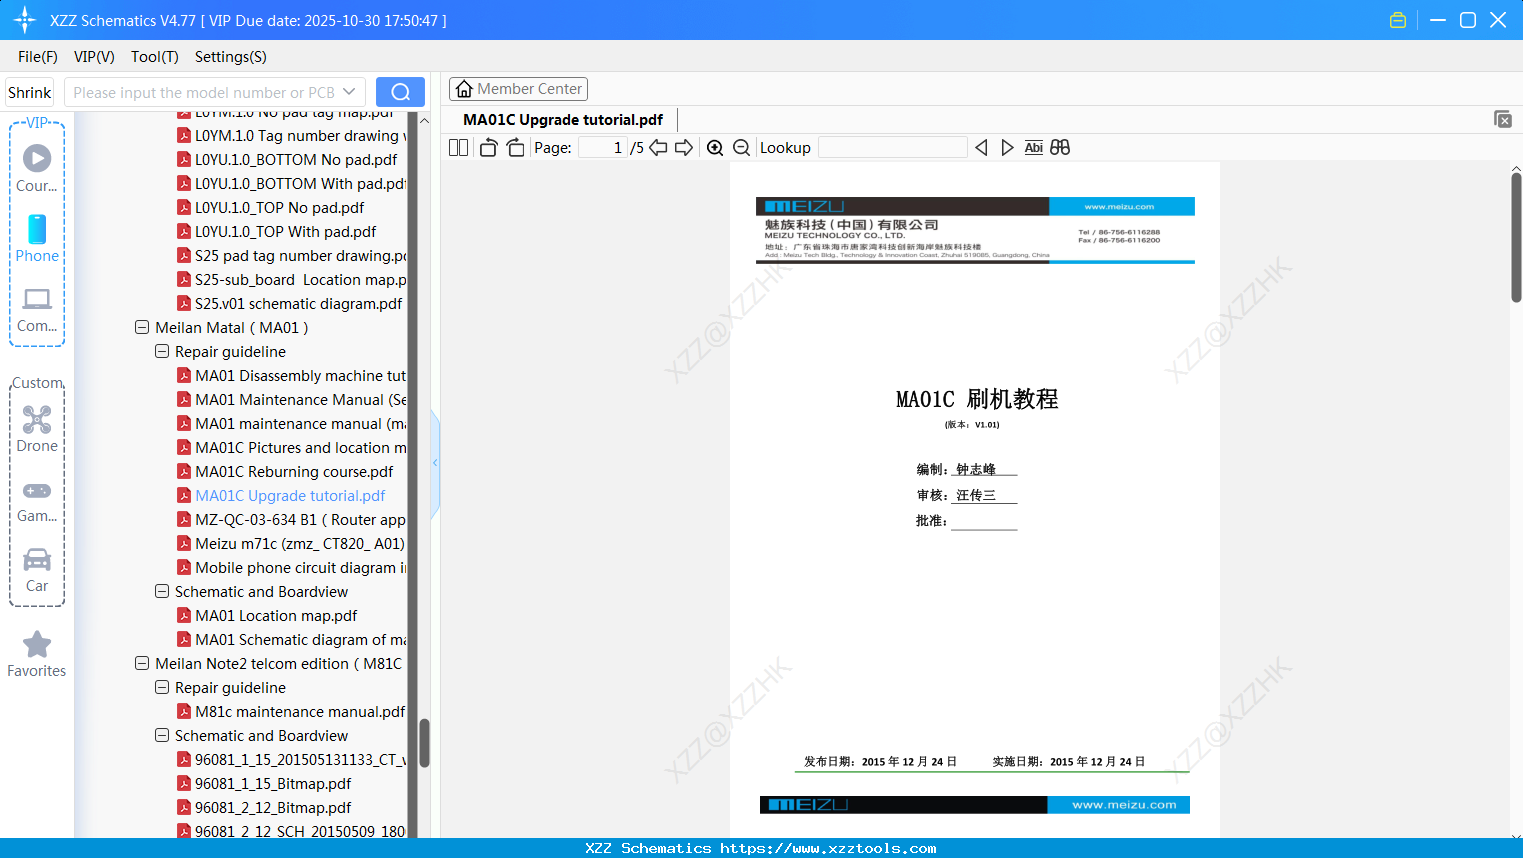Toggle the Abi match mode in toolbar
This screenshot has width=1523, height=858.
point(1033,147)
